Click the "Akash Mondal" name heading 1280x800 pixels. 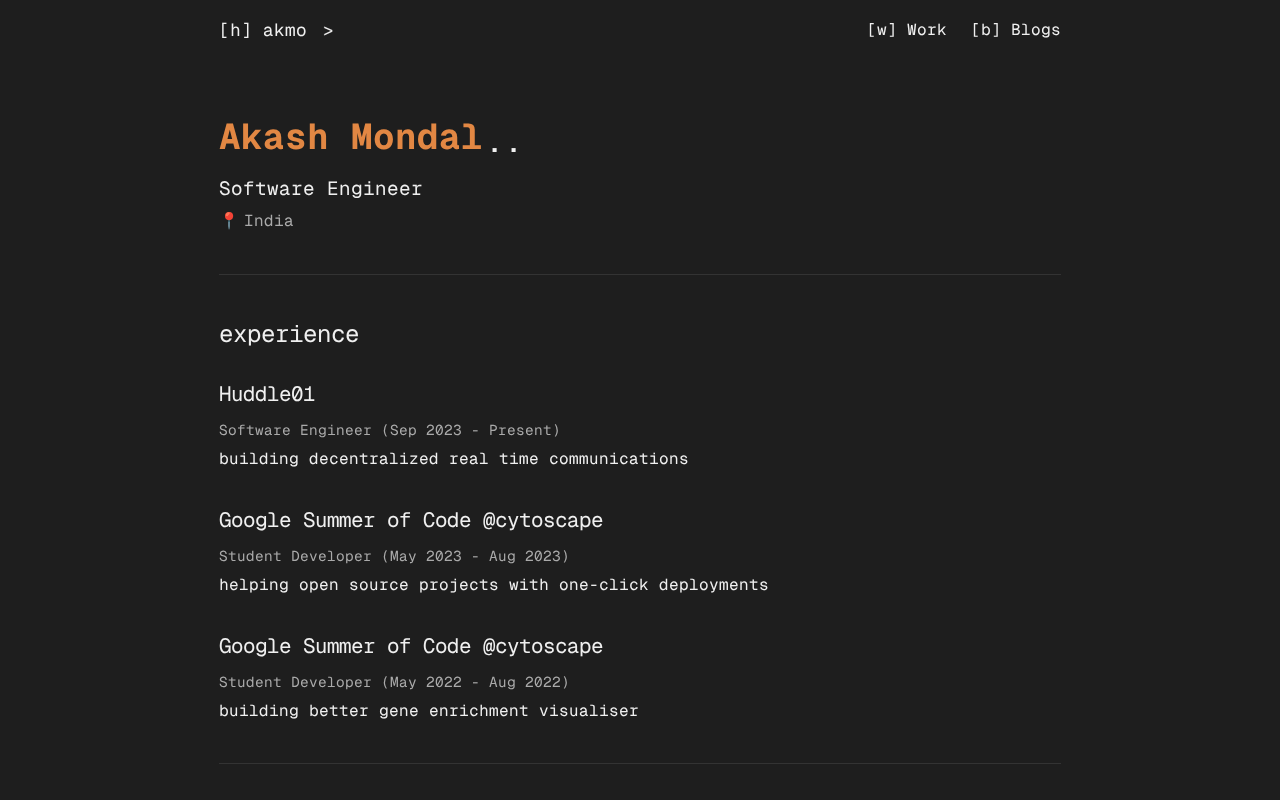tap(350, 138)
